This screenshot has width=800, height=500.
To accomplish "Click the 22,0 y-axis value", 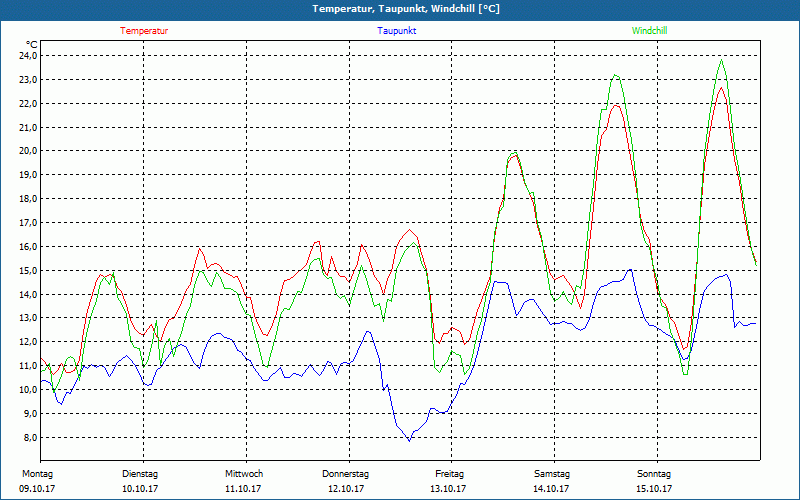I will [28, 104].
